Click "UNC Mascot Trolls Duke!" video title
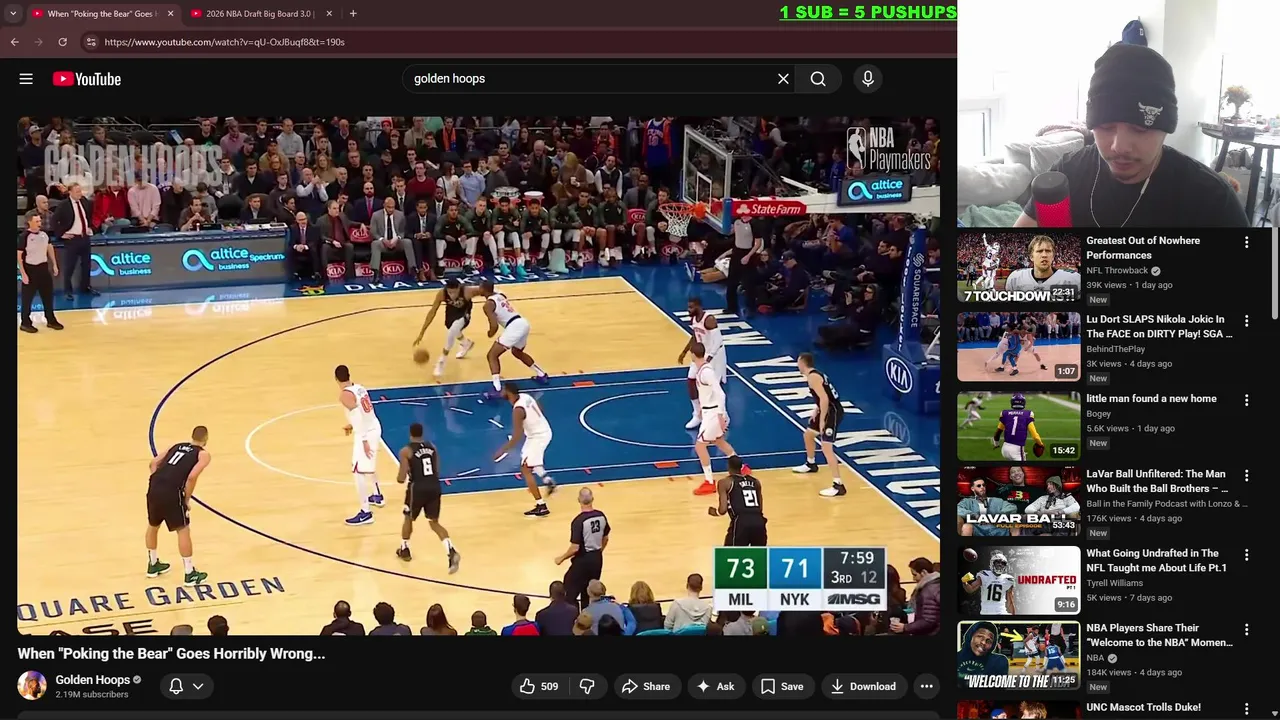 coord(1143,708)
